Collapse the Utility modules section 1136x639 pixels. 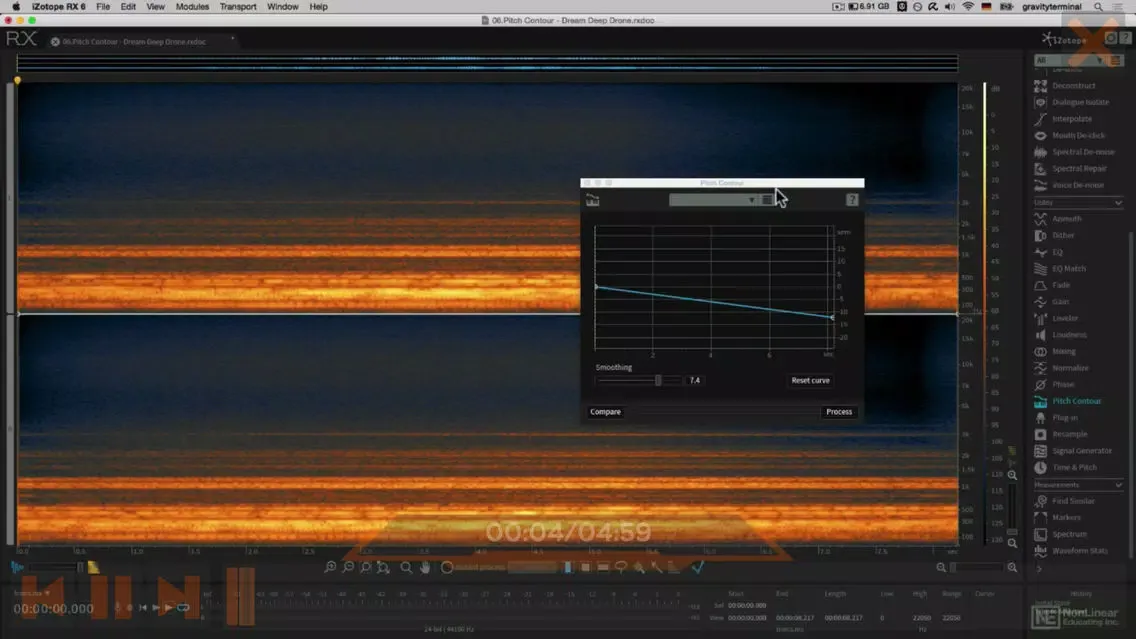(1118, 203)
